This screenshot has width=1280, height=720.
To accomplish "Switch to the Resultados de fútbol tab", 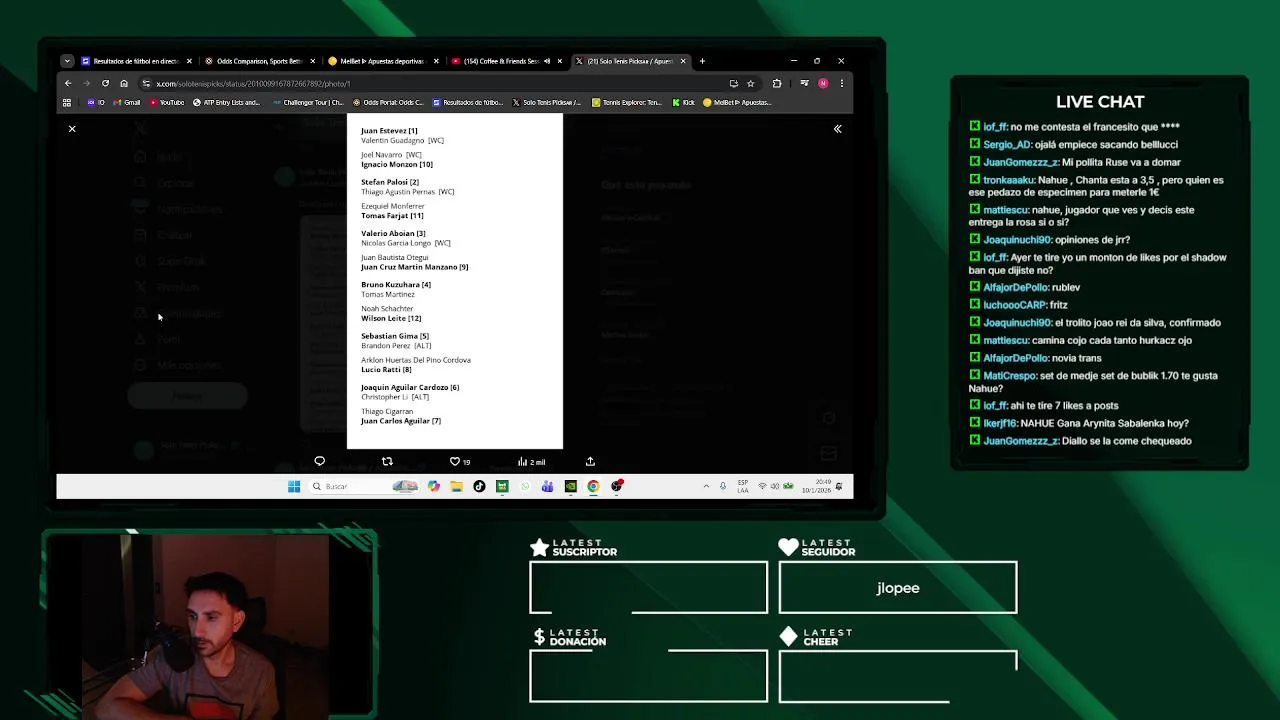I will [137, 61].
